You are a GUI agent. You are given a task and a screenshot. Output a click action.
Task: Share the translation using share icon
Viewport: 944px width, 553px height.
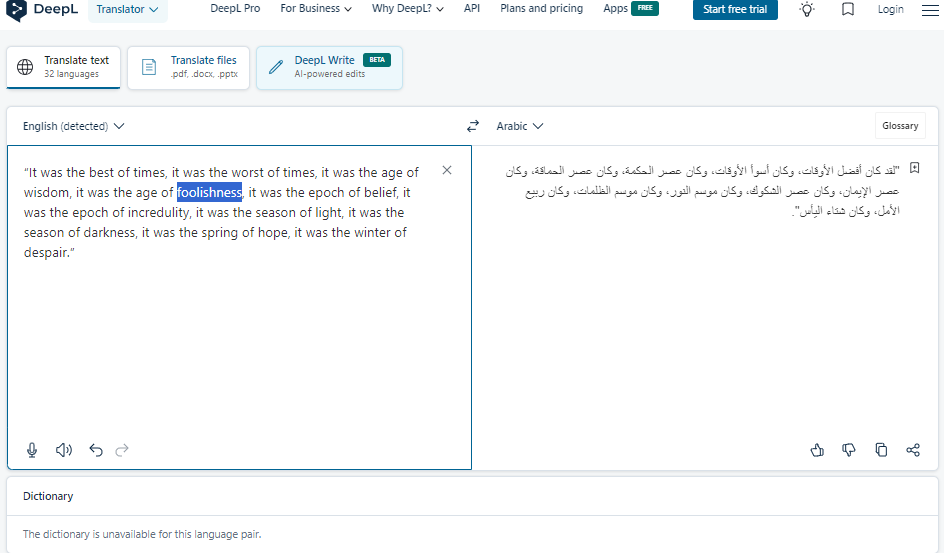913,450
